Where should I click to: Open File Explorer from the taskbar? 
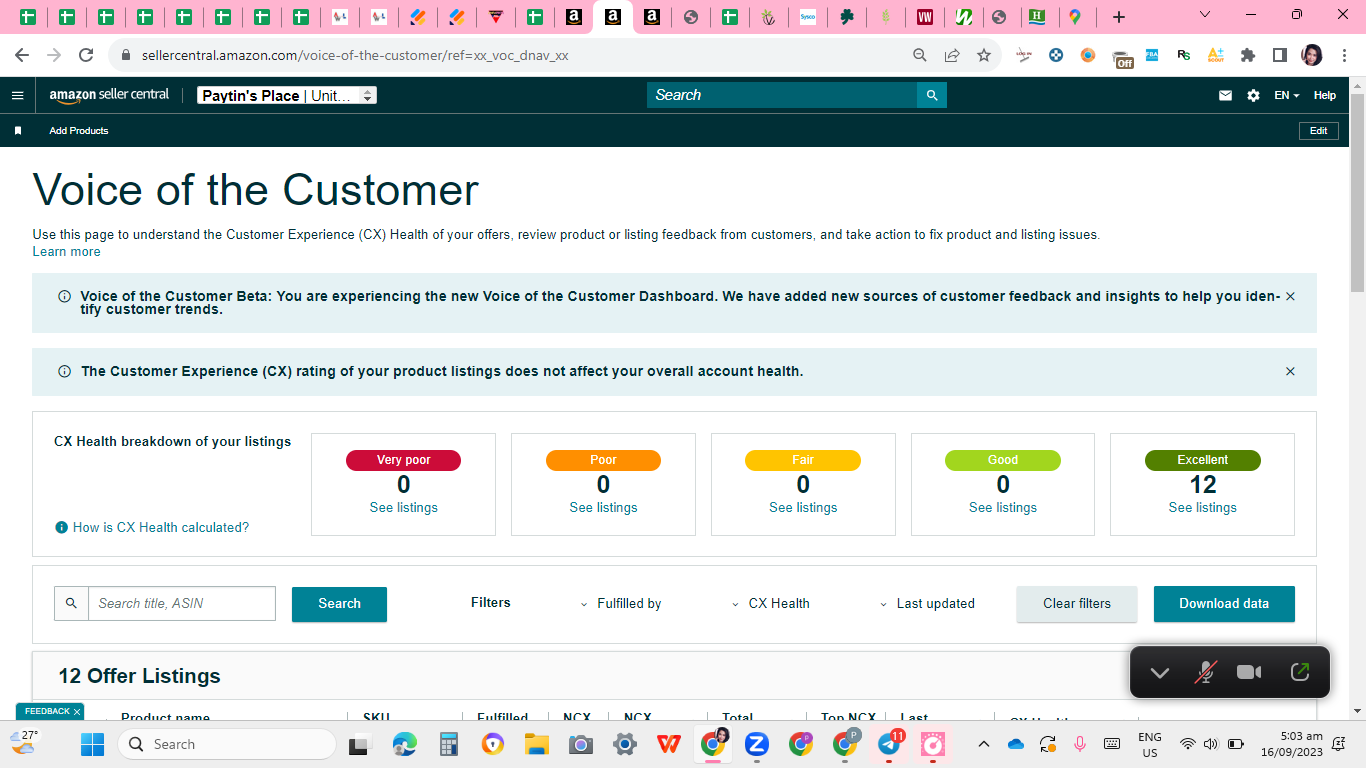click(537, 744)
